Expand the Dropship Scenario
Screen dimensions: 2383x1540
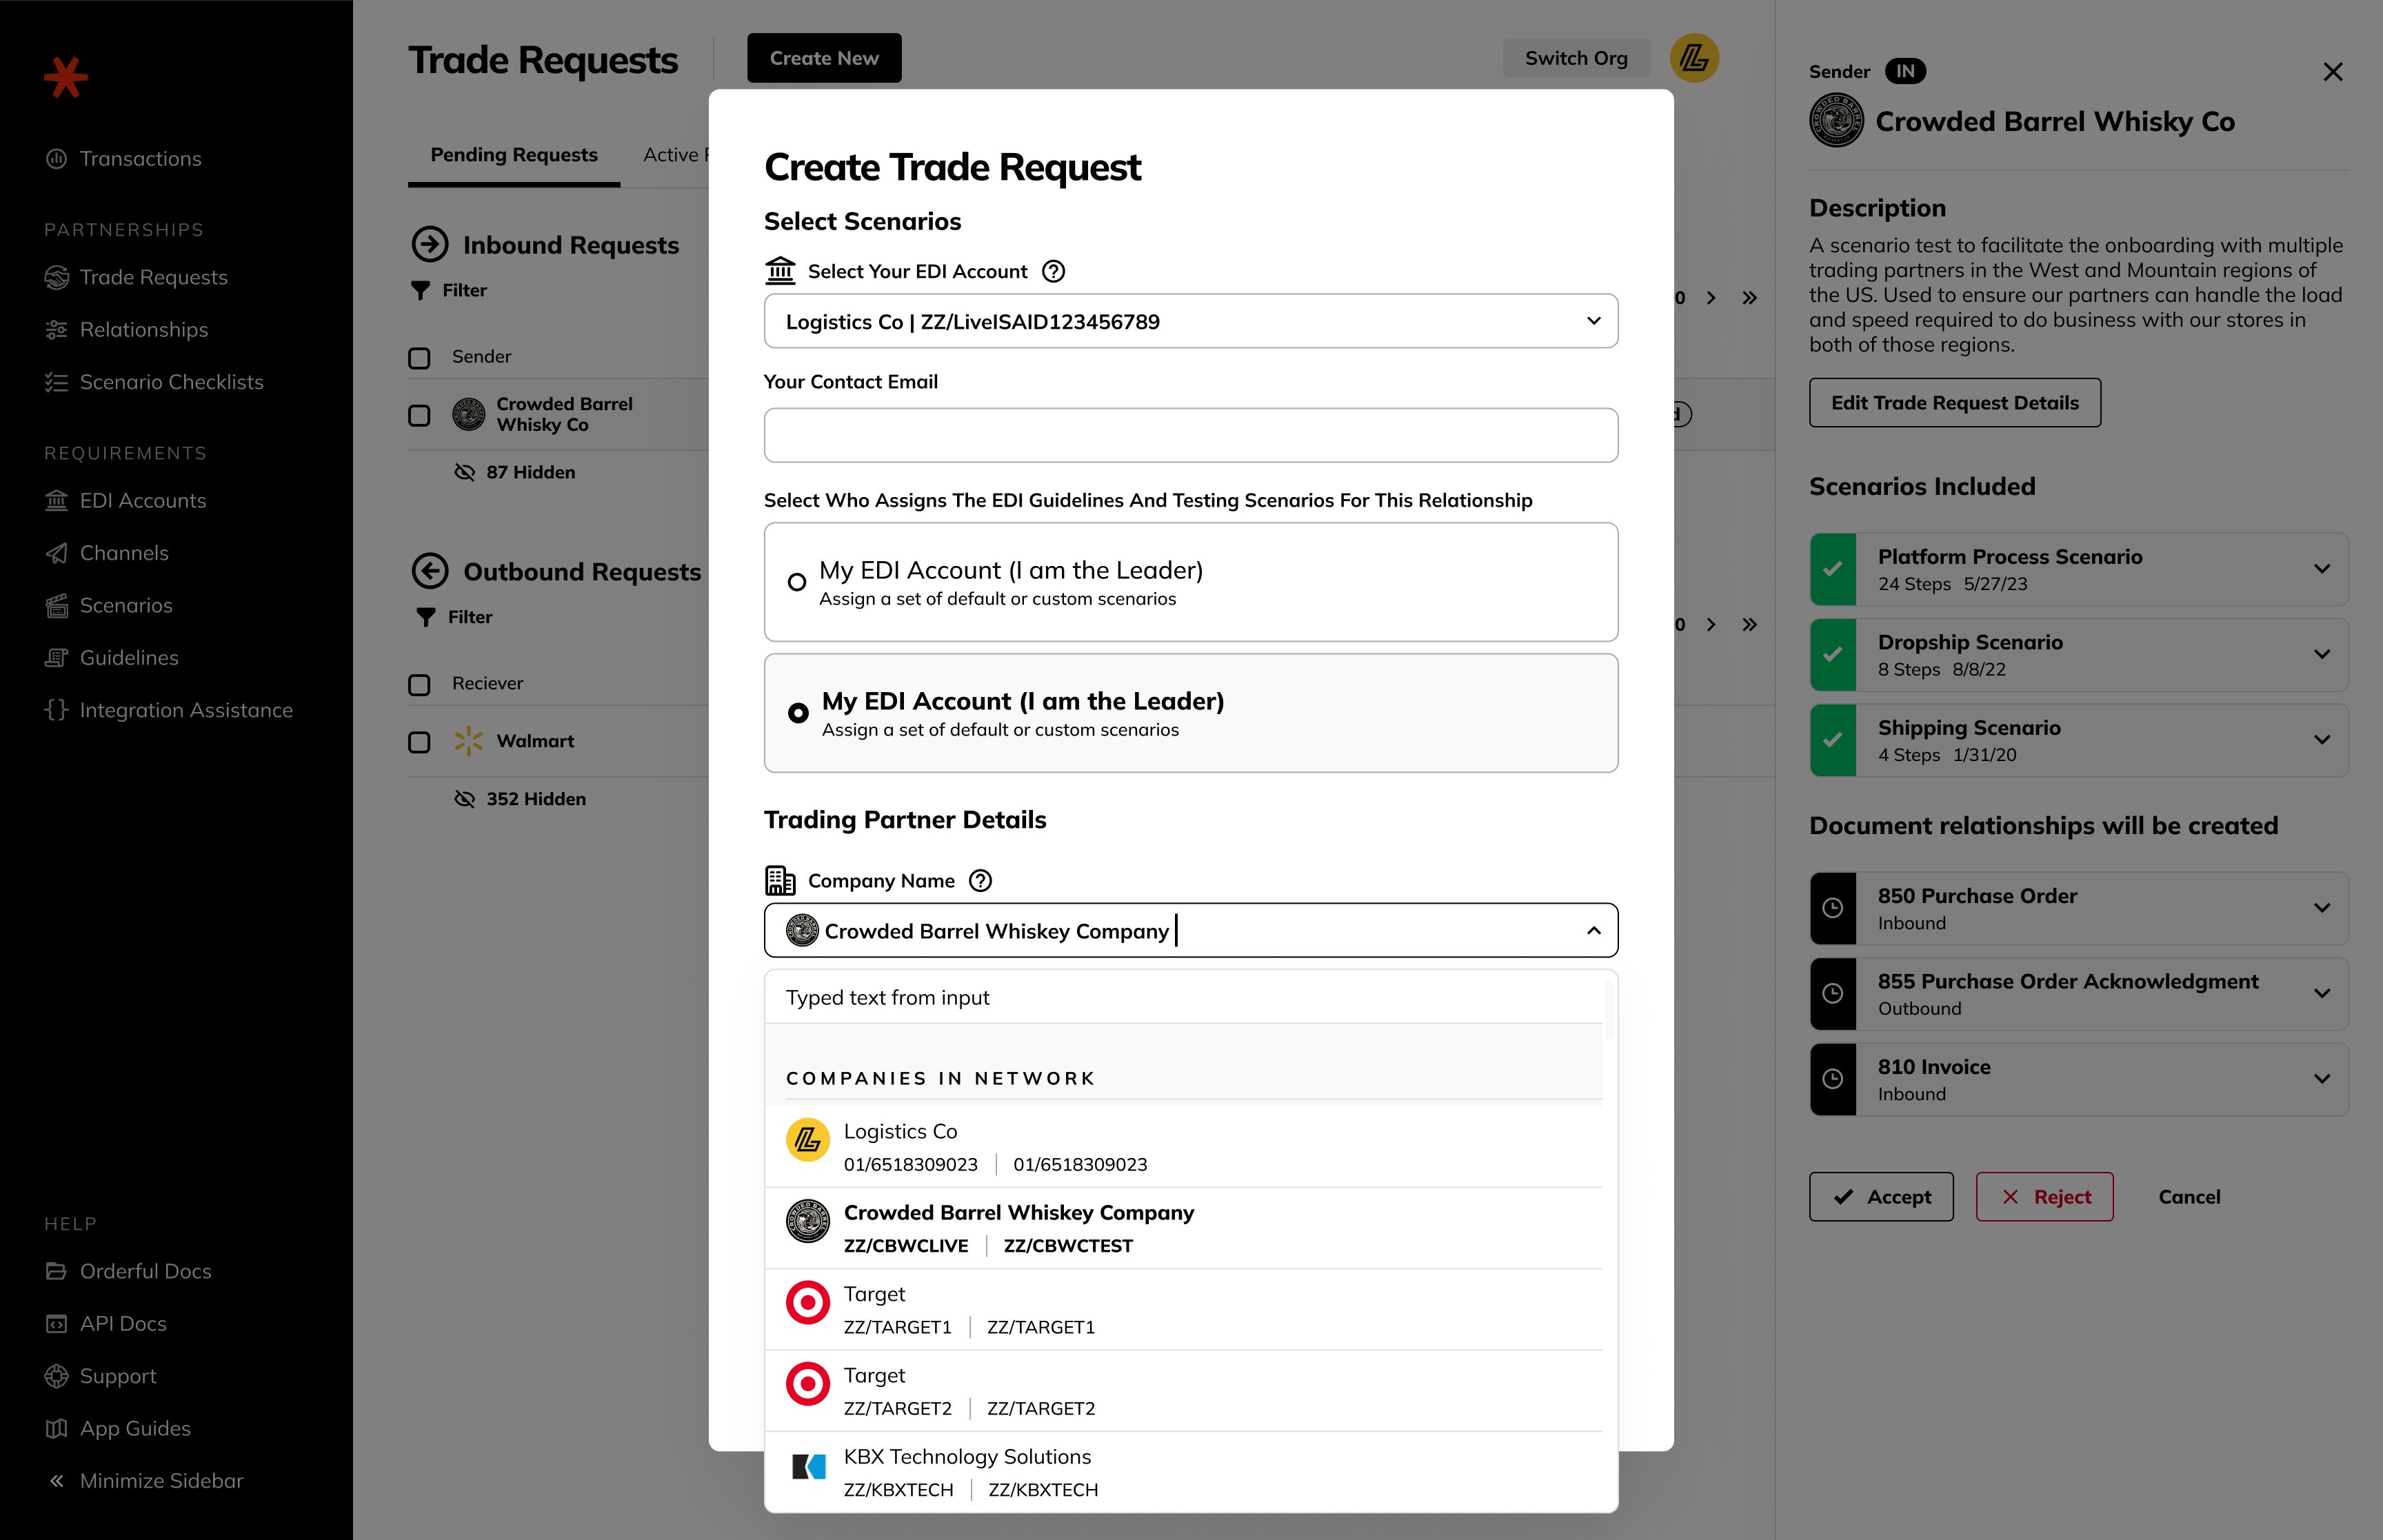coord(2322,654)
